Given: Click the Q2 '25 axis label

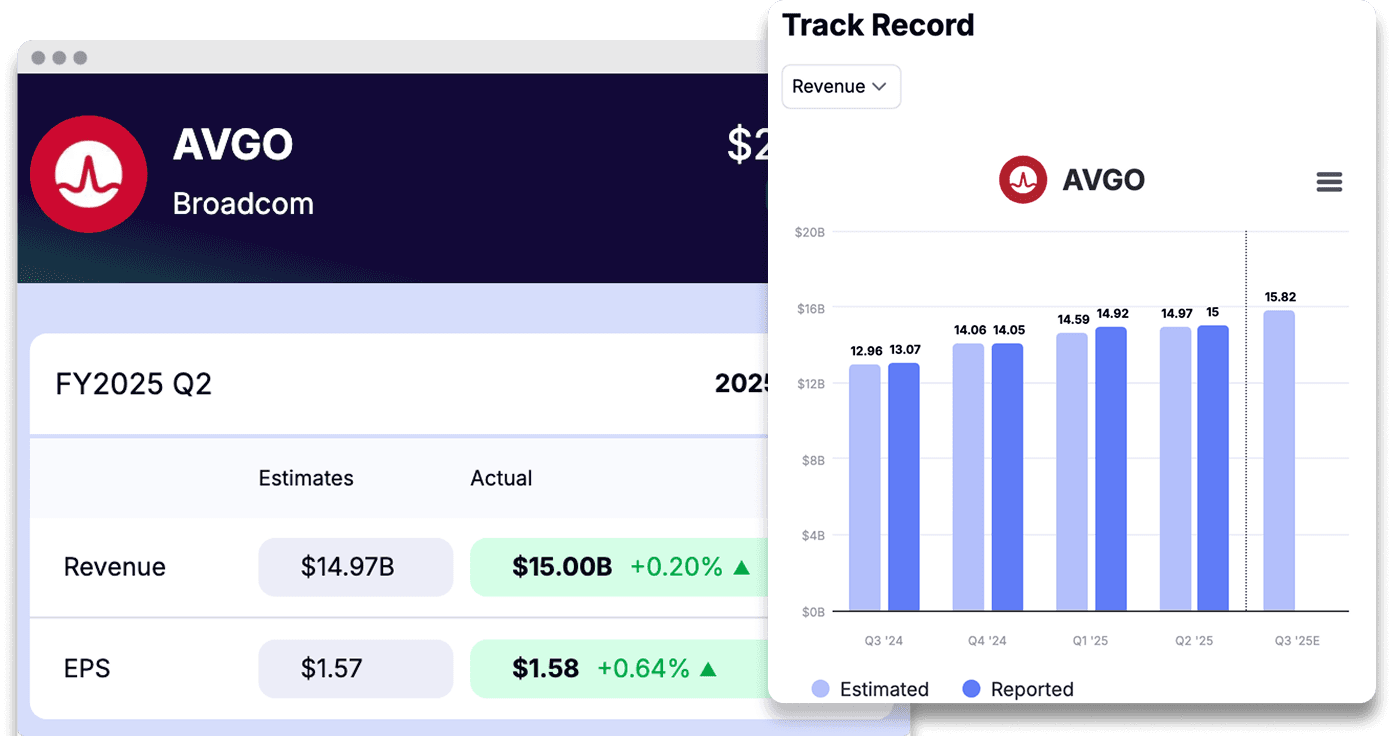Looking at the screenshot, I should click(1194, 640).
